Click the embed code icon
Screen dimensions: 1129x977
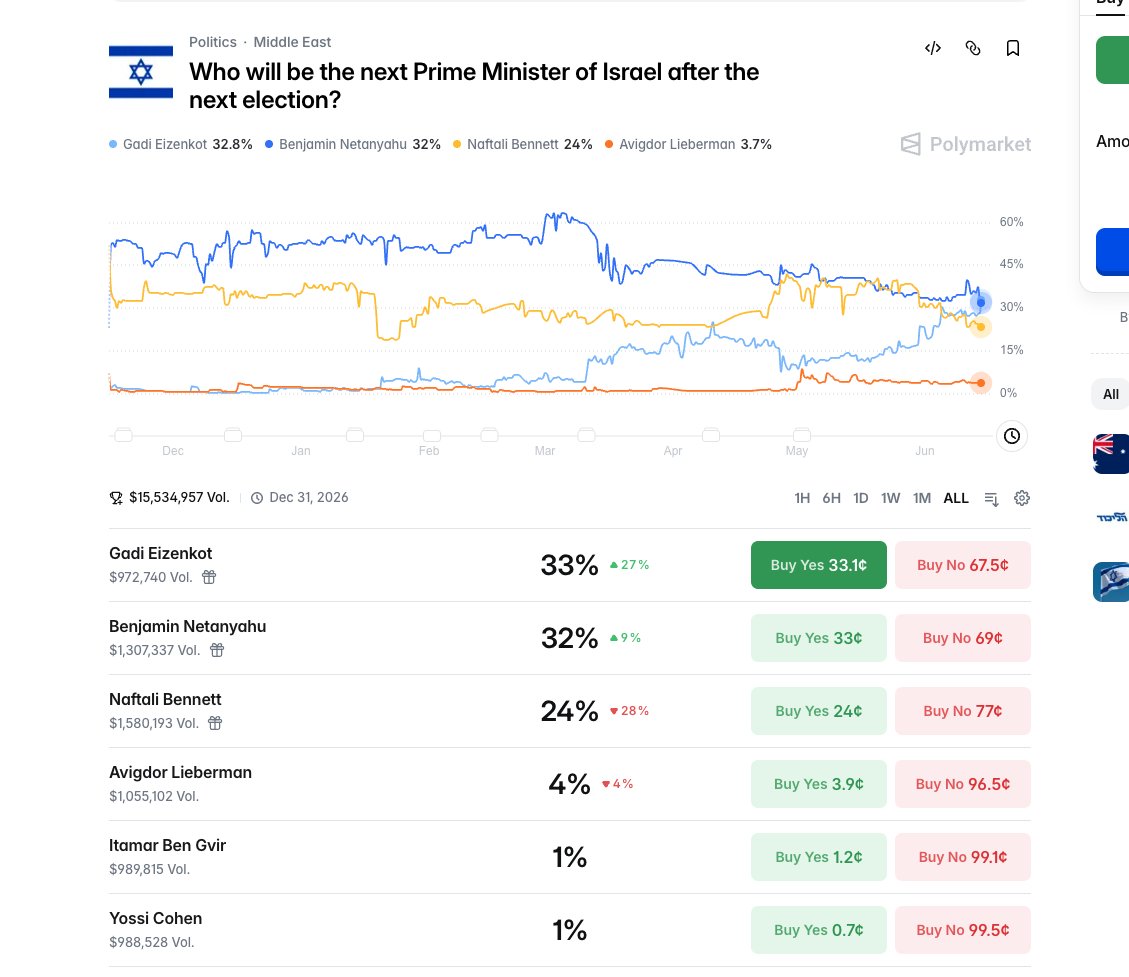(x=932, y=48)
